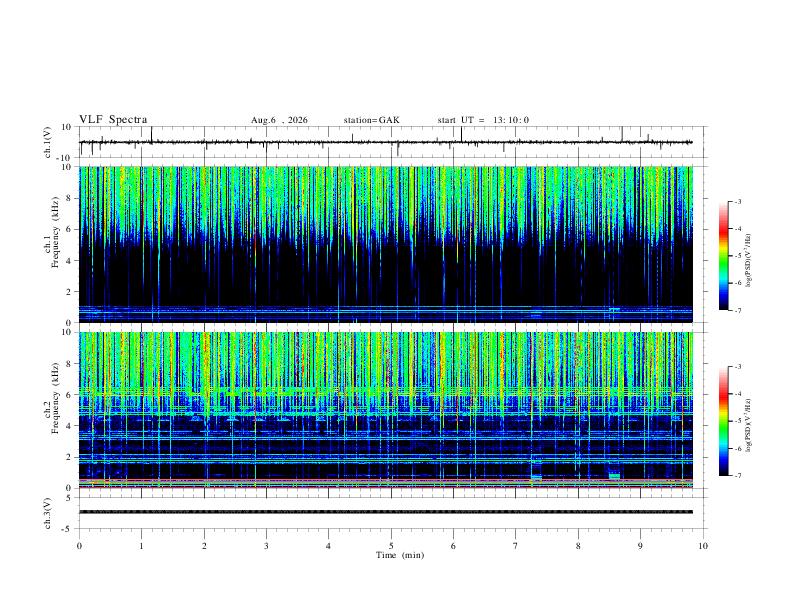Click the station=GAK label
Image resolution: width=792 pixels, height=612 pixels.
coord(371,120)
